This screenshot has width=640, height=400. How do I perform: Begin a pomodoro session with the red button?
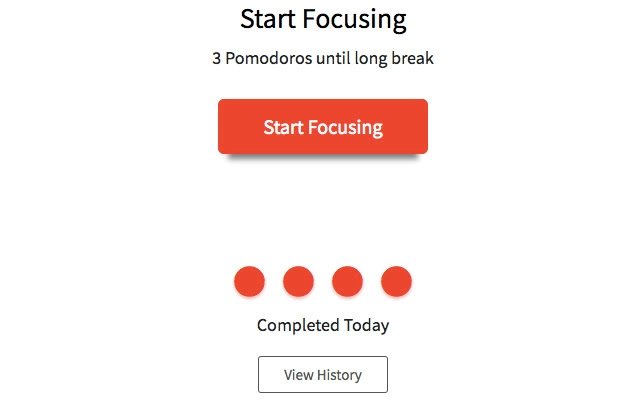coord(323,127)
